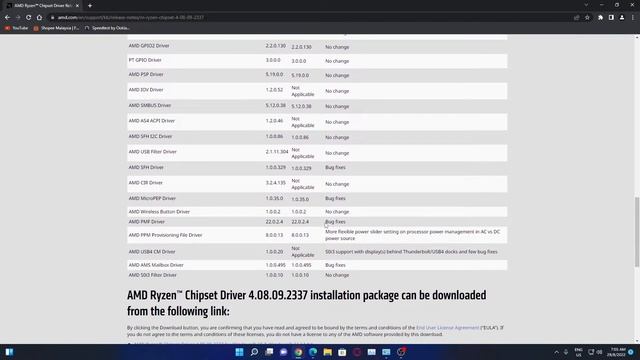Click the microphone tray icon

click(x=566, y=352)
